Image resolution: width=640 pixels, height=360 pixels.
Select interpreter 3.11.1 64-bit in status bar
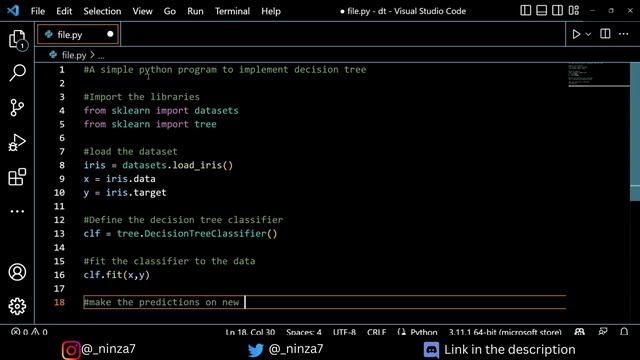click(x=505, y=332)
